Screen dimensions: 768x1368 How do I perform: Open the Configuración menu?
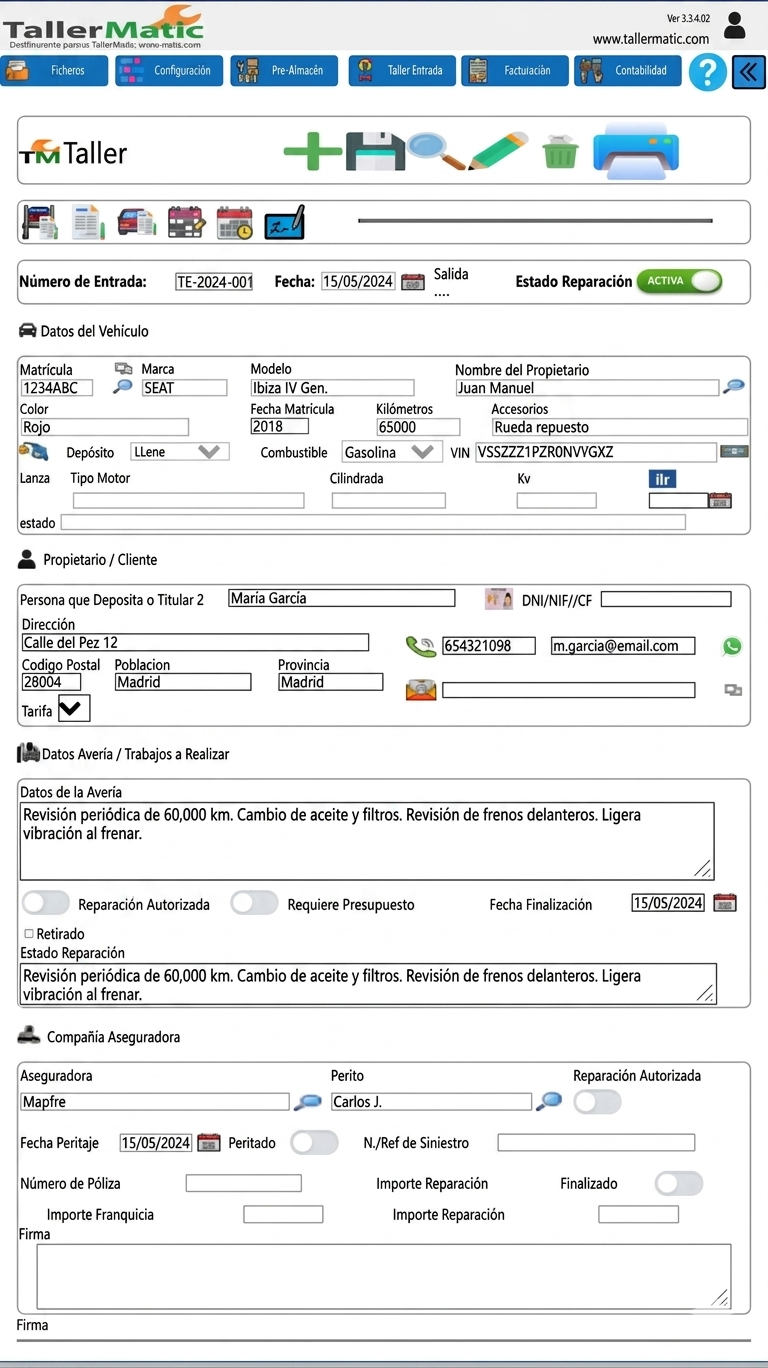coord(169,71)
